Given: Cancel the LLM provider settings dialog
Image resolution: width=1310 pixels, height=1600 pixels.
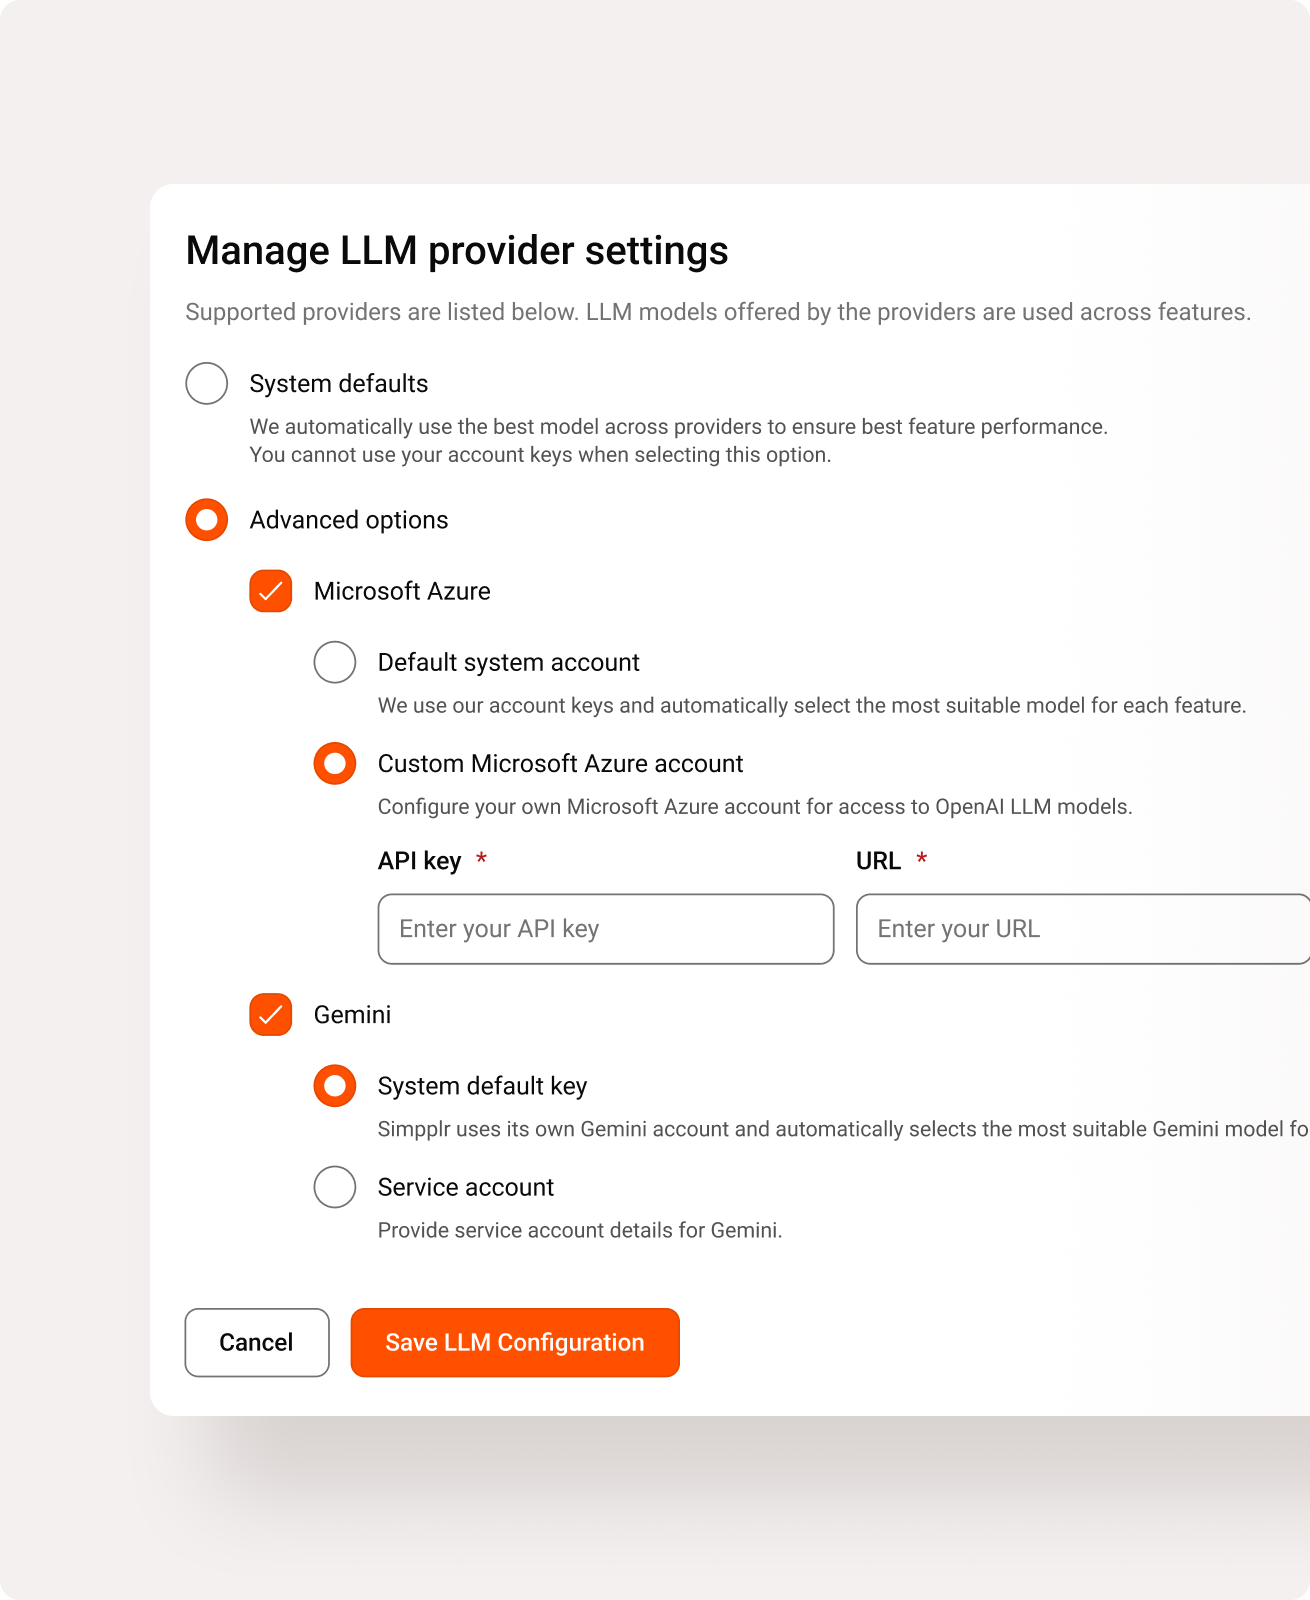Looking at the screenshot, I should (257, 1342).
